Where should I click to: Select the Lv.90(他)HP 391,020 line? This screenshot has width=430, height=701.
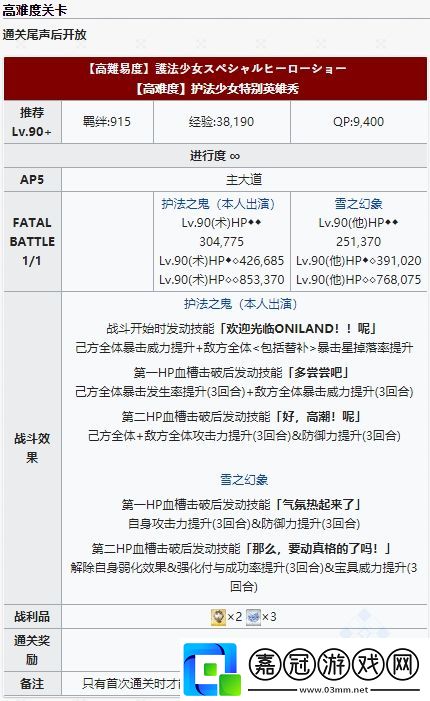click(358, 261)
